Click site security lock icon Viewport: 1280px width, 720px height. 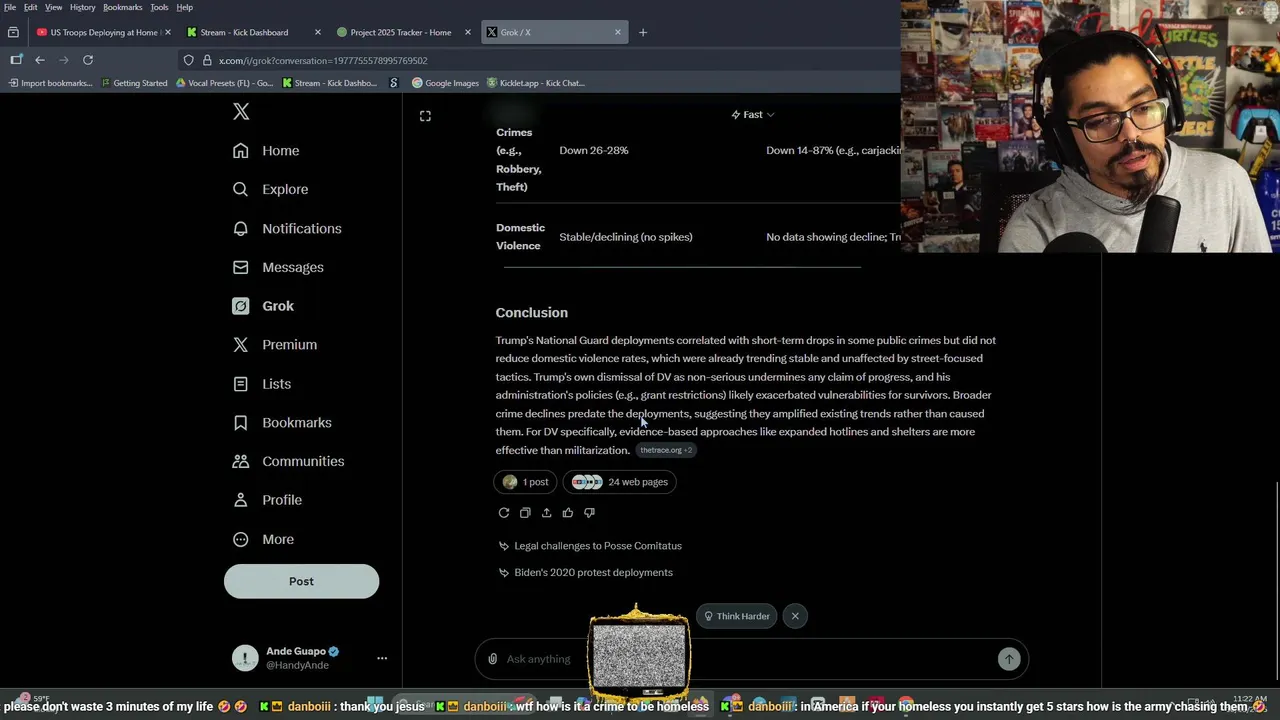pos(207,60)
